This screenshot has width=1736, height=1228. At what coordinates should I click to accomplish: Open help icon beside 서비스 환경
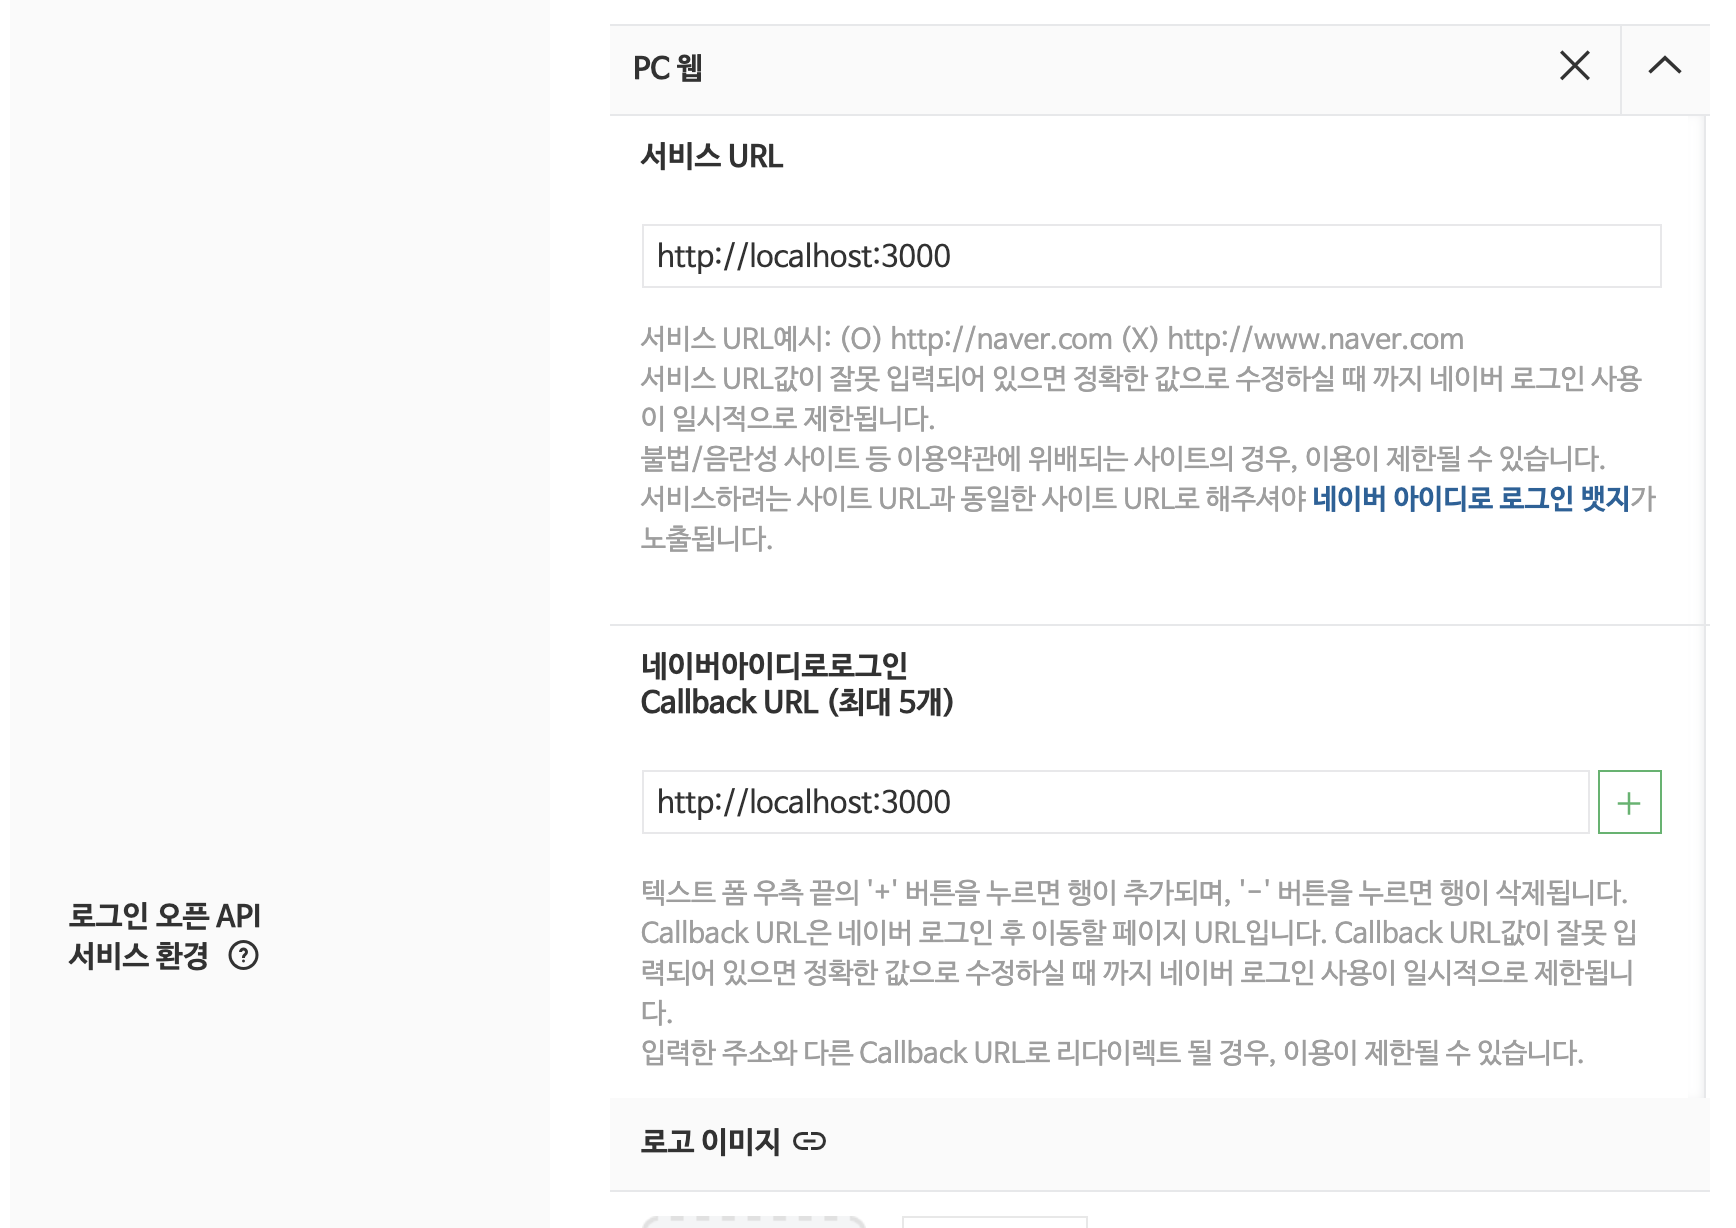point(244,956)
